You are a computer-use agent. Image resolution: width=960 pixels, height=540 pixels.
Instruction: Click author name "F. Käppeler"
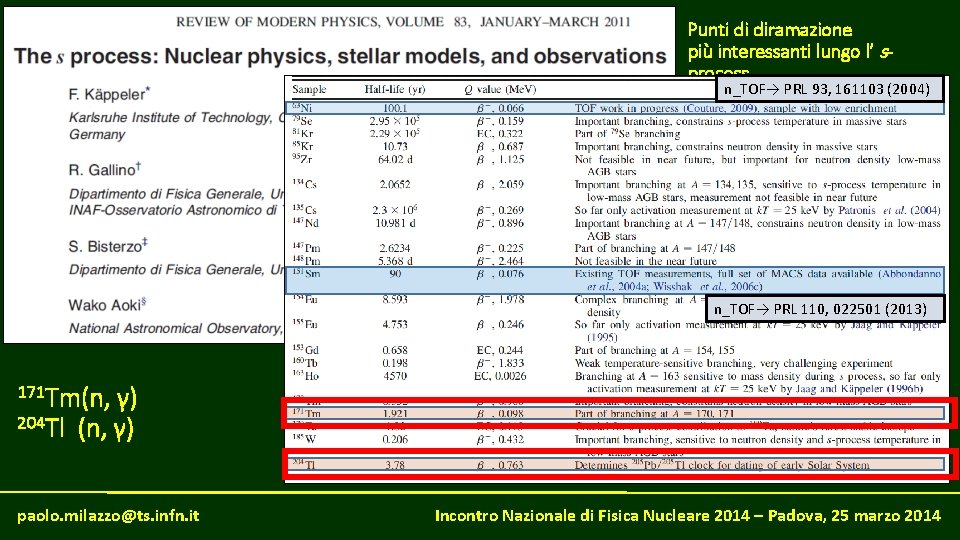(109, 94)
